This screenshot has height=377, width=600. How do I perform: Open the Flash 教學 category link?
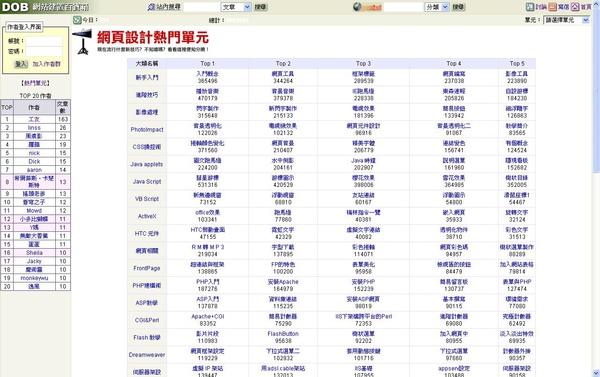pos(147,338)
